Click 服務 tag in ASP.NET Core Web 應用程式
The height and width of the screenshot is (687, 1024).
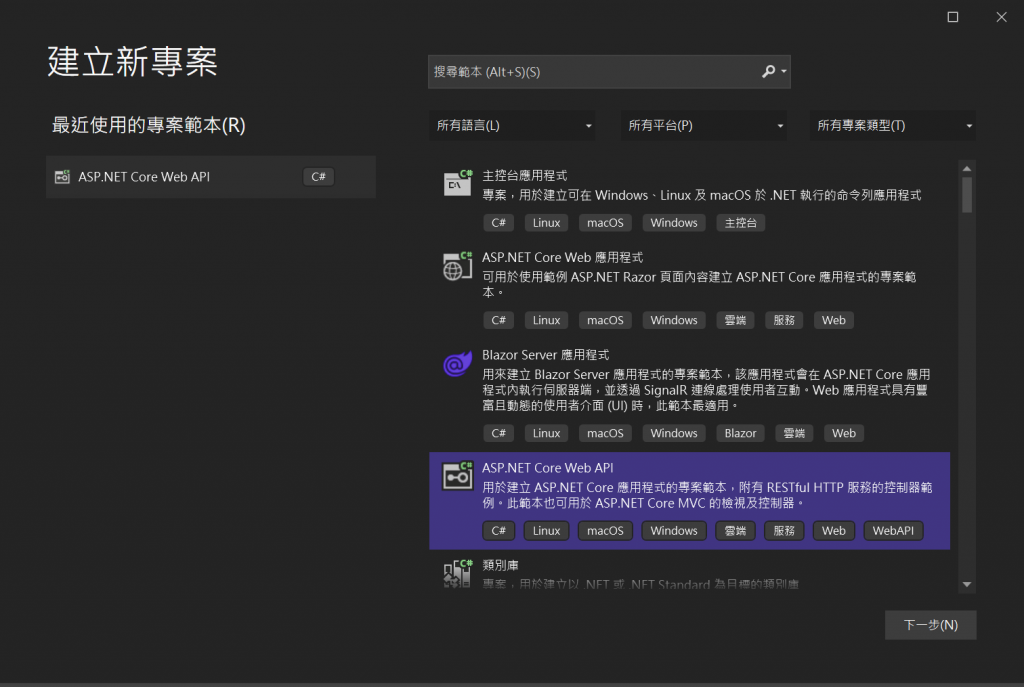(x=784, y=320)
